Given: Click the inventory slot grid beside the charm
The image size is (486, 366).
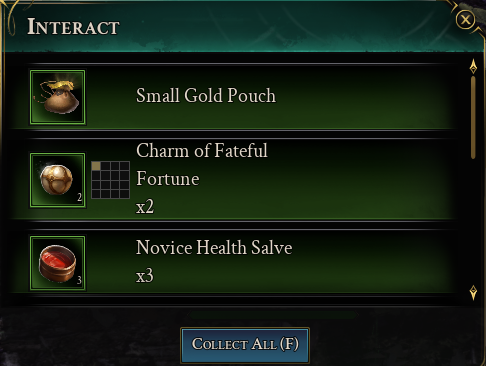Looking at the screenshot, I should pos(110,180).
